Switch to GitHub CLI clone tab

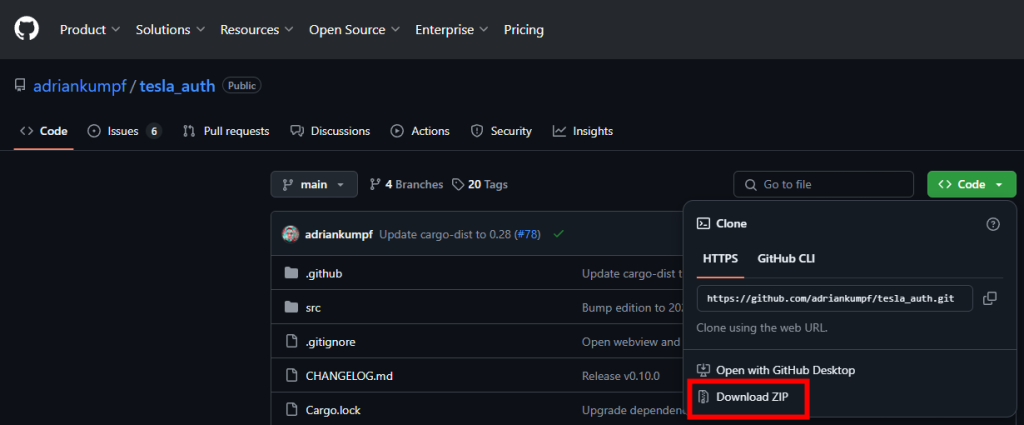(786, 259)
